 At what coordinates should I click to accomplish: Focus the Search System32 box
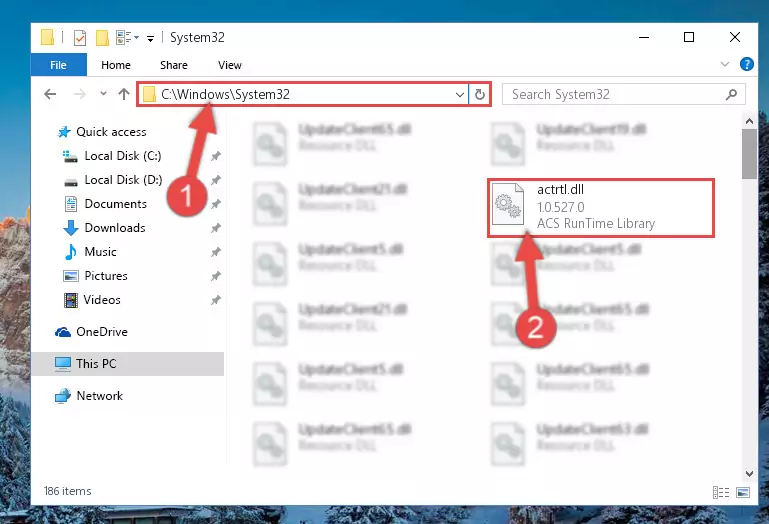coord(623,94)
